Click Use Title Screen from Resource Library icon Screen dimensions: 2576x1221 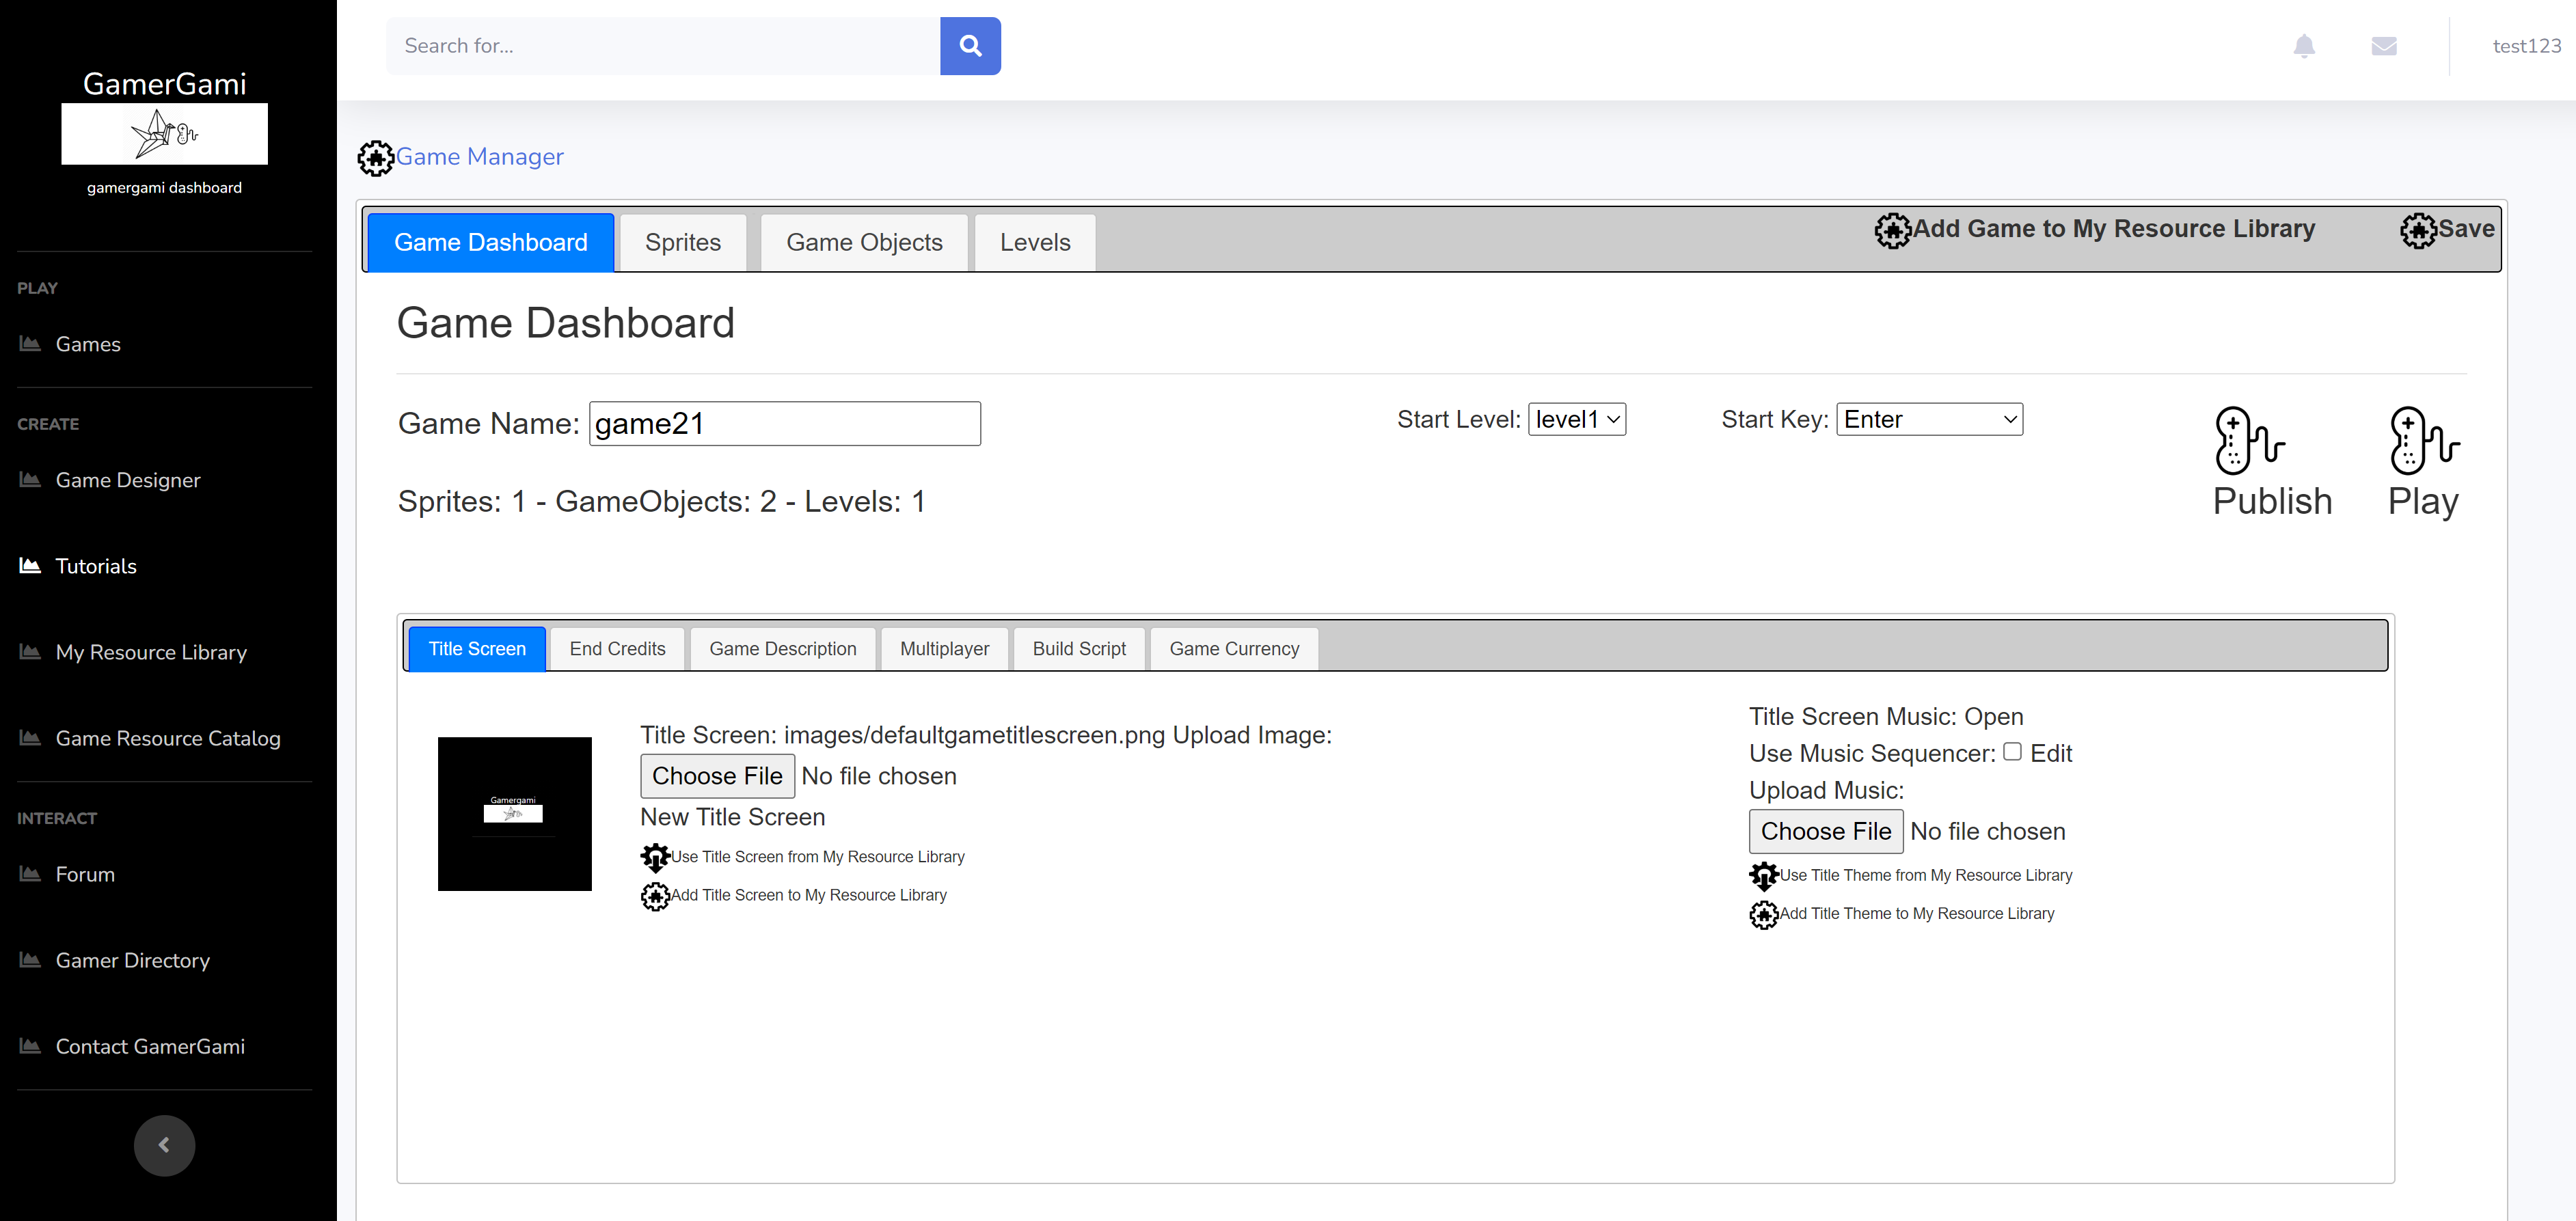coord(655,857)
